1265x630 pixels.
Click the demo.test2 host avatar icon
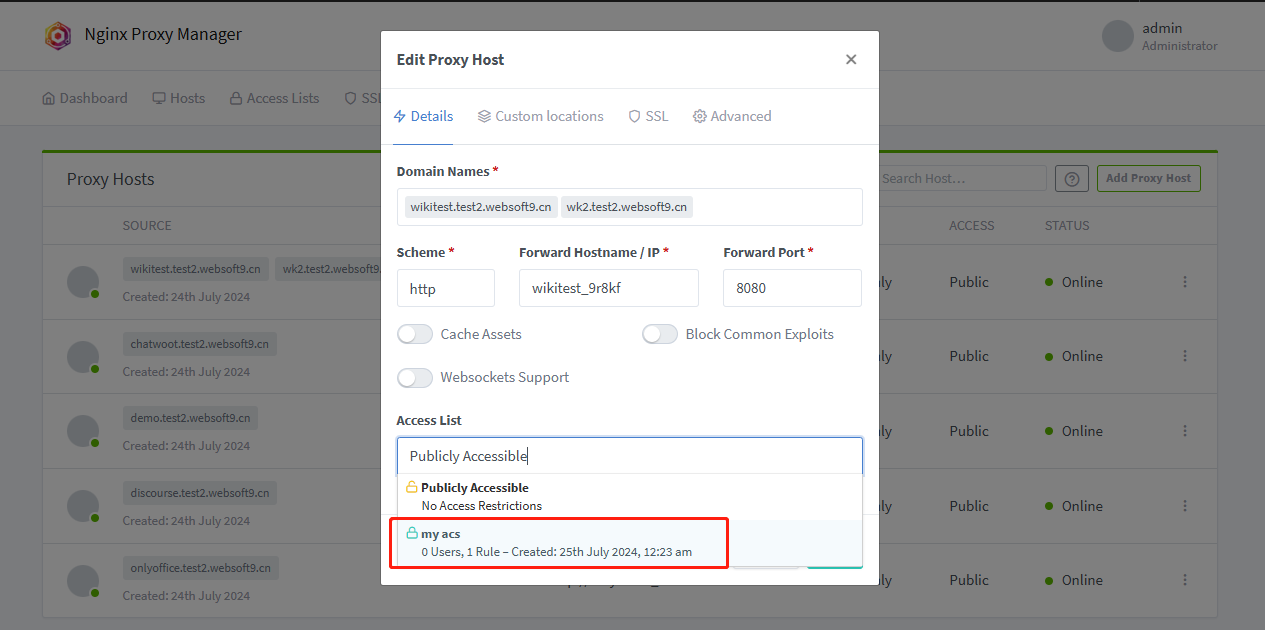tap(83, 431)
